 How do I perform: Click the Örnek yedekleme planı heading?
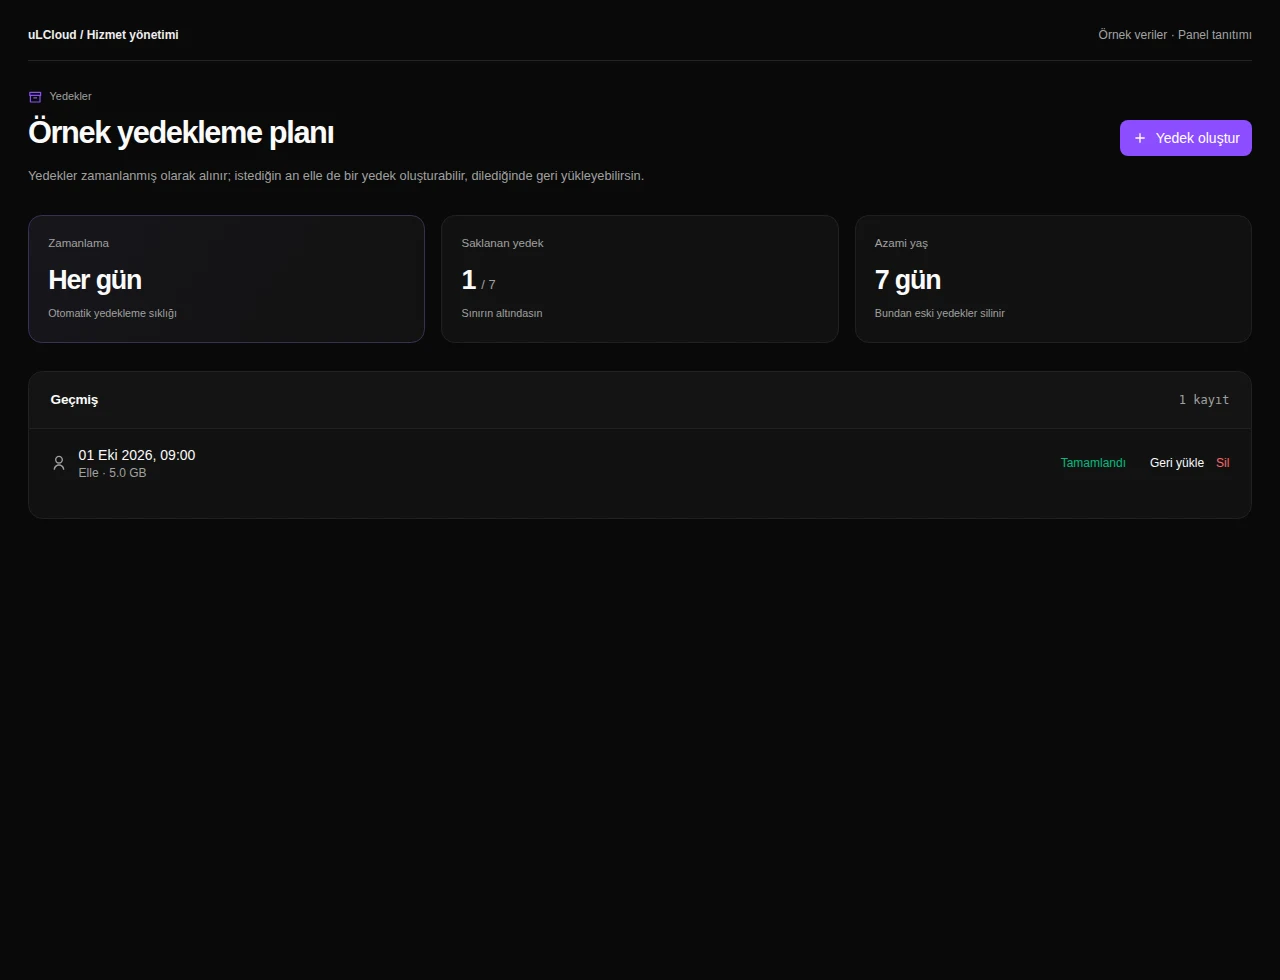pyautogui.click(x=181, y=133)
